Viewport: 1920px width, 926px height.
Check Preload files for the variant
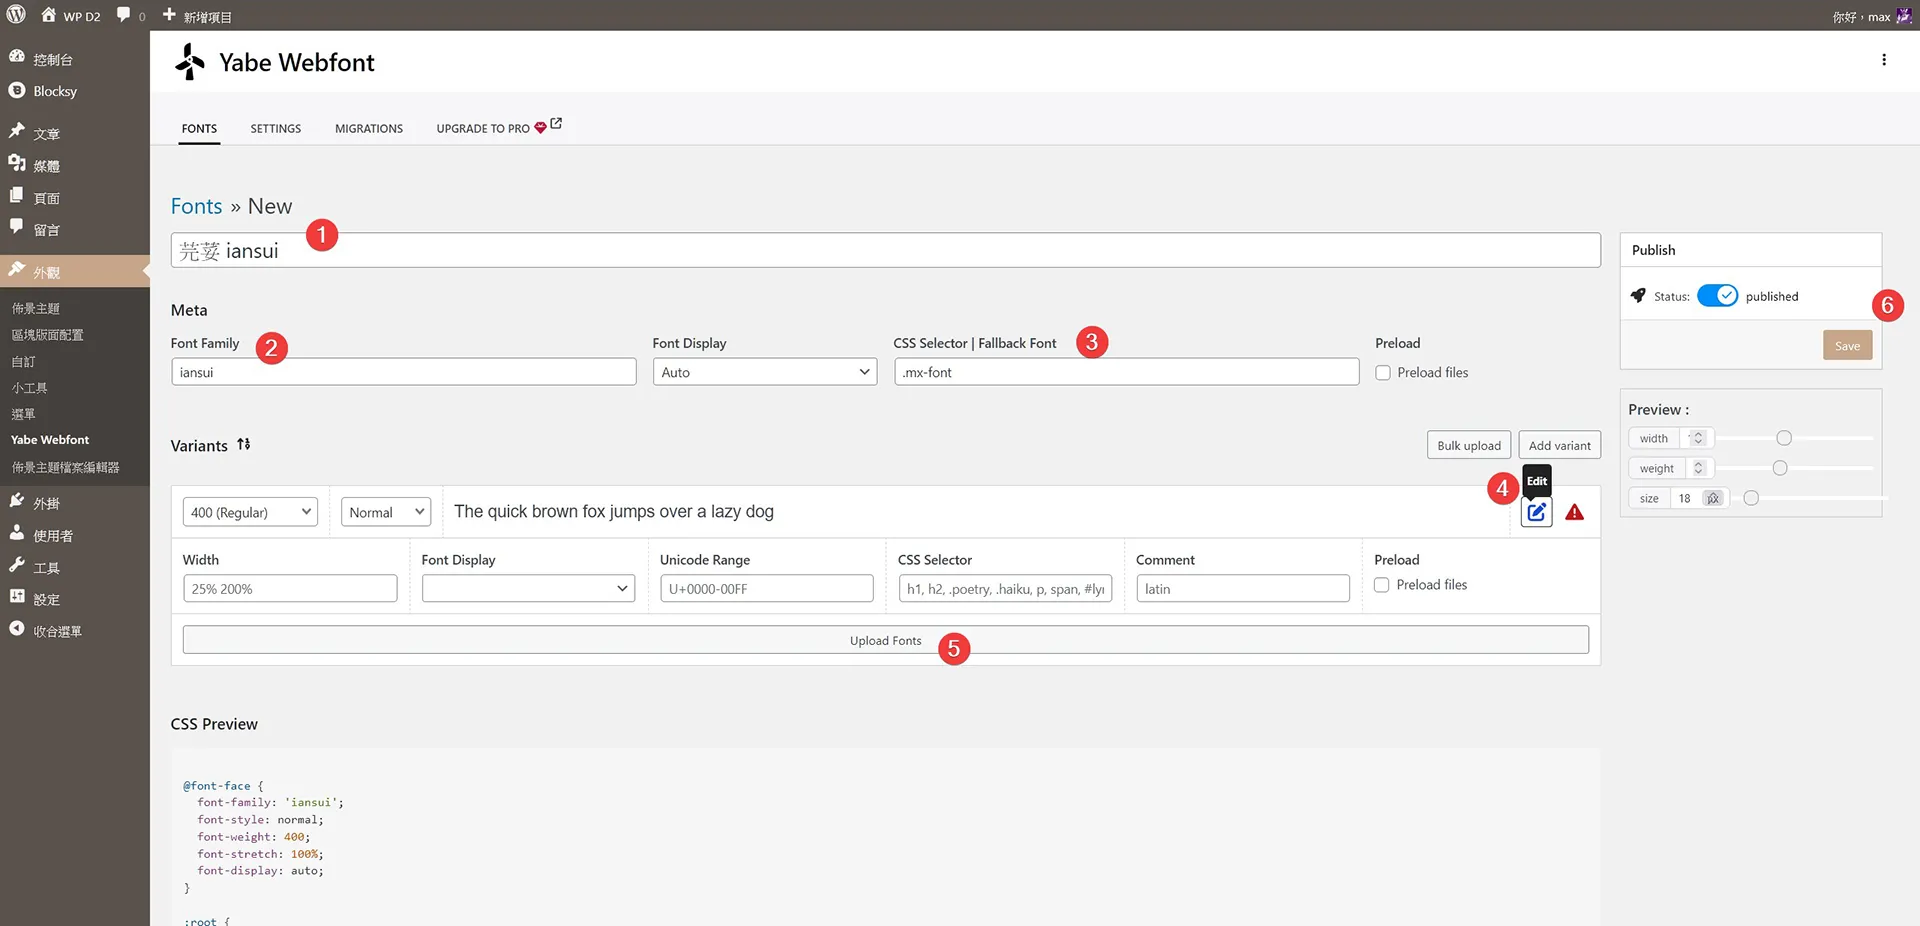pos(1382,585)
